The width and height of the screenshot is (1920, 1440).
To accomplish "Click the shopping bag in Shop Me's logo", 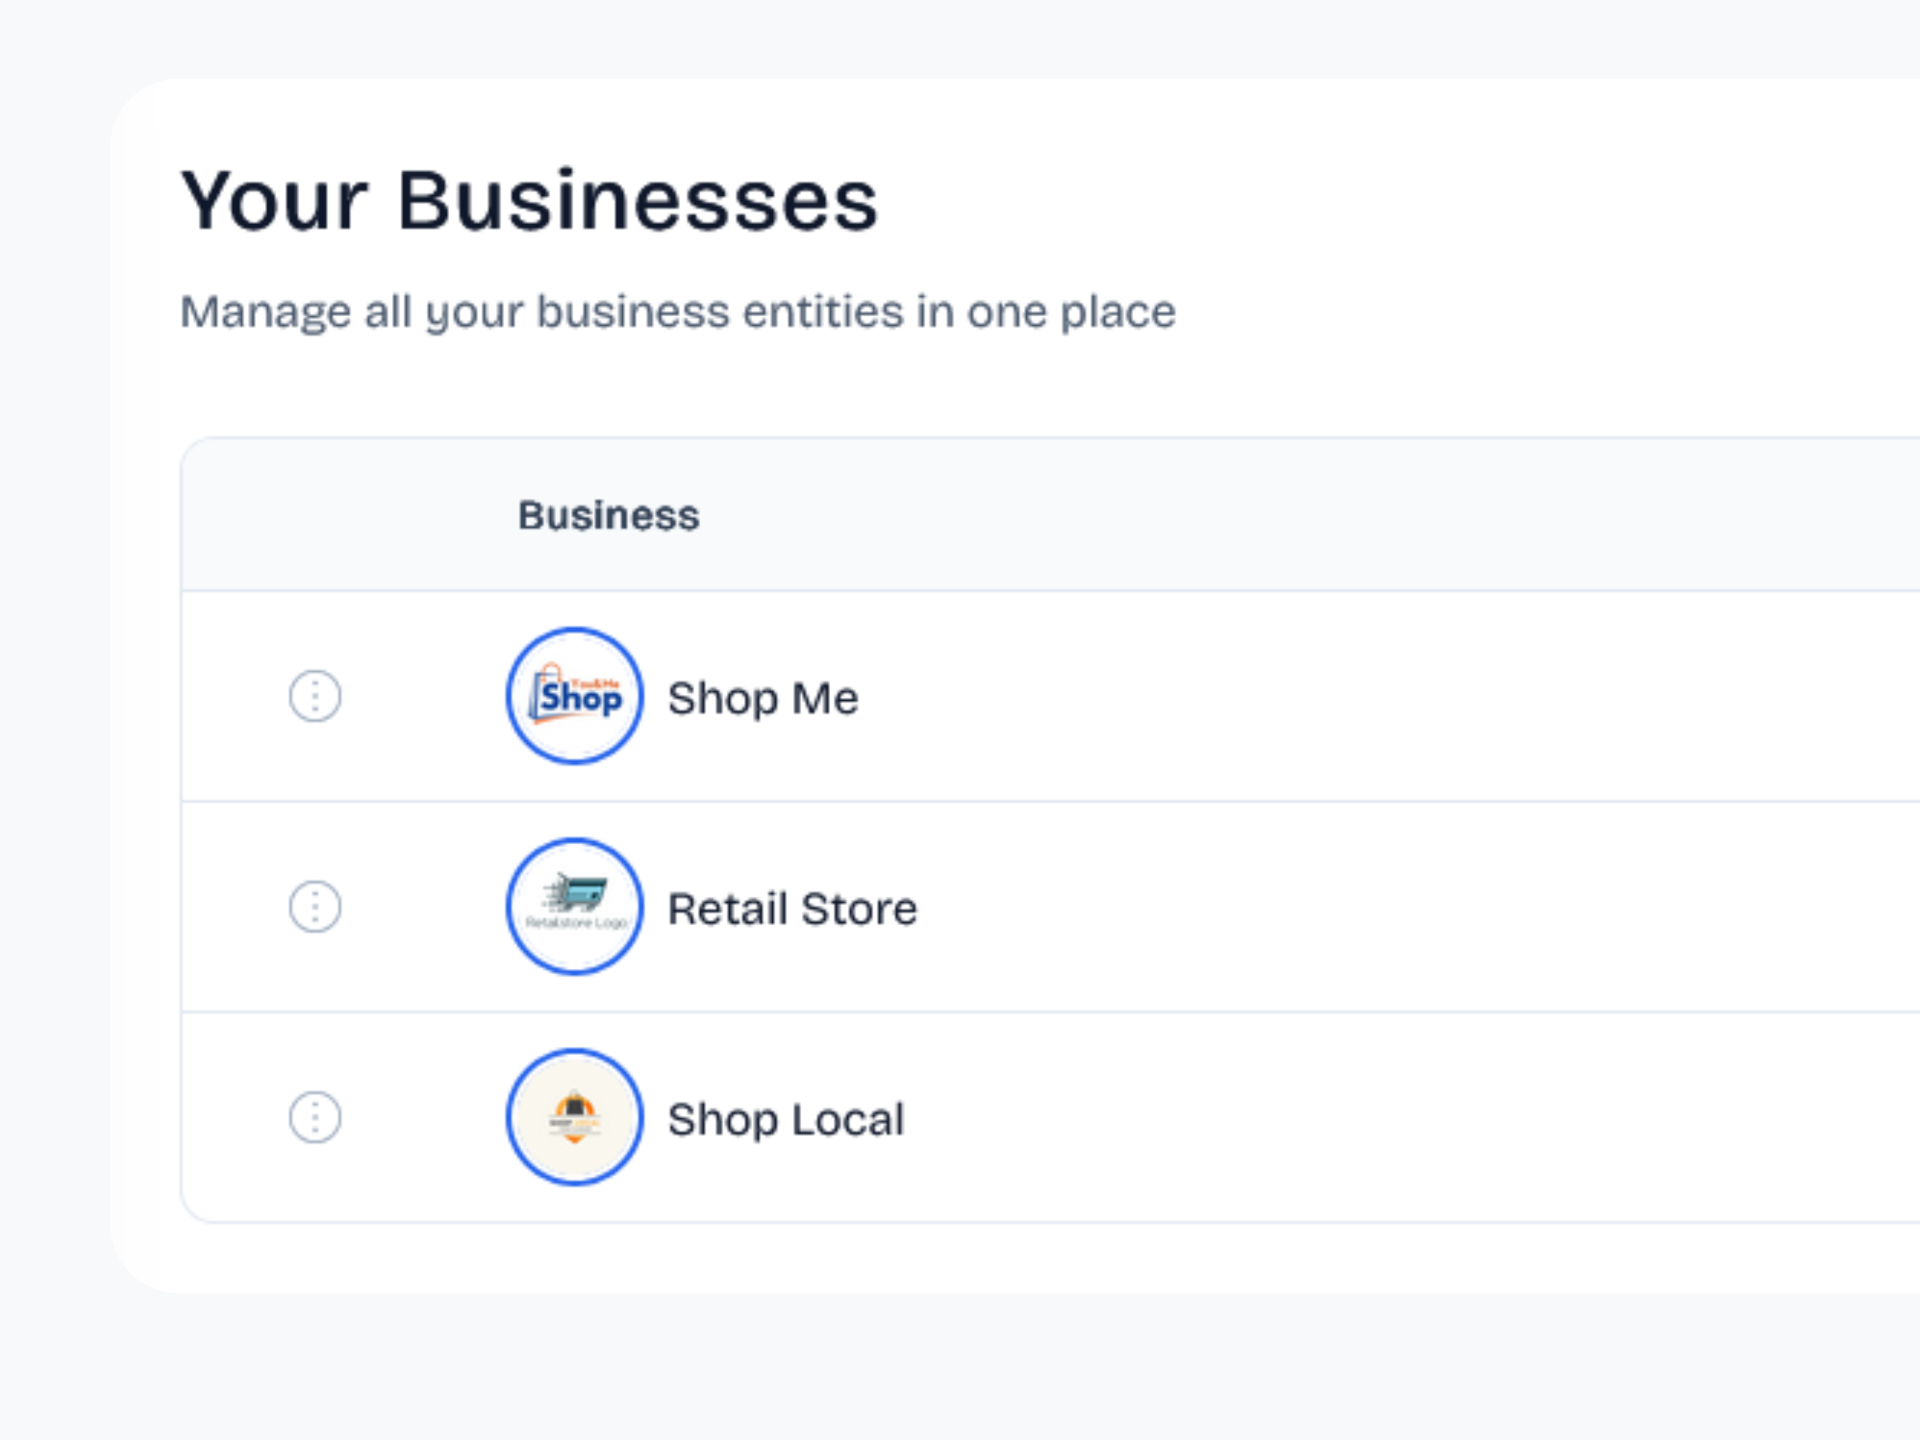I will click(x=548, y=697).
